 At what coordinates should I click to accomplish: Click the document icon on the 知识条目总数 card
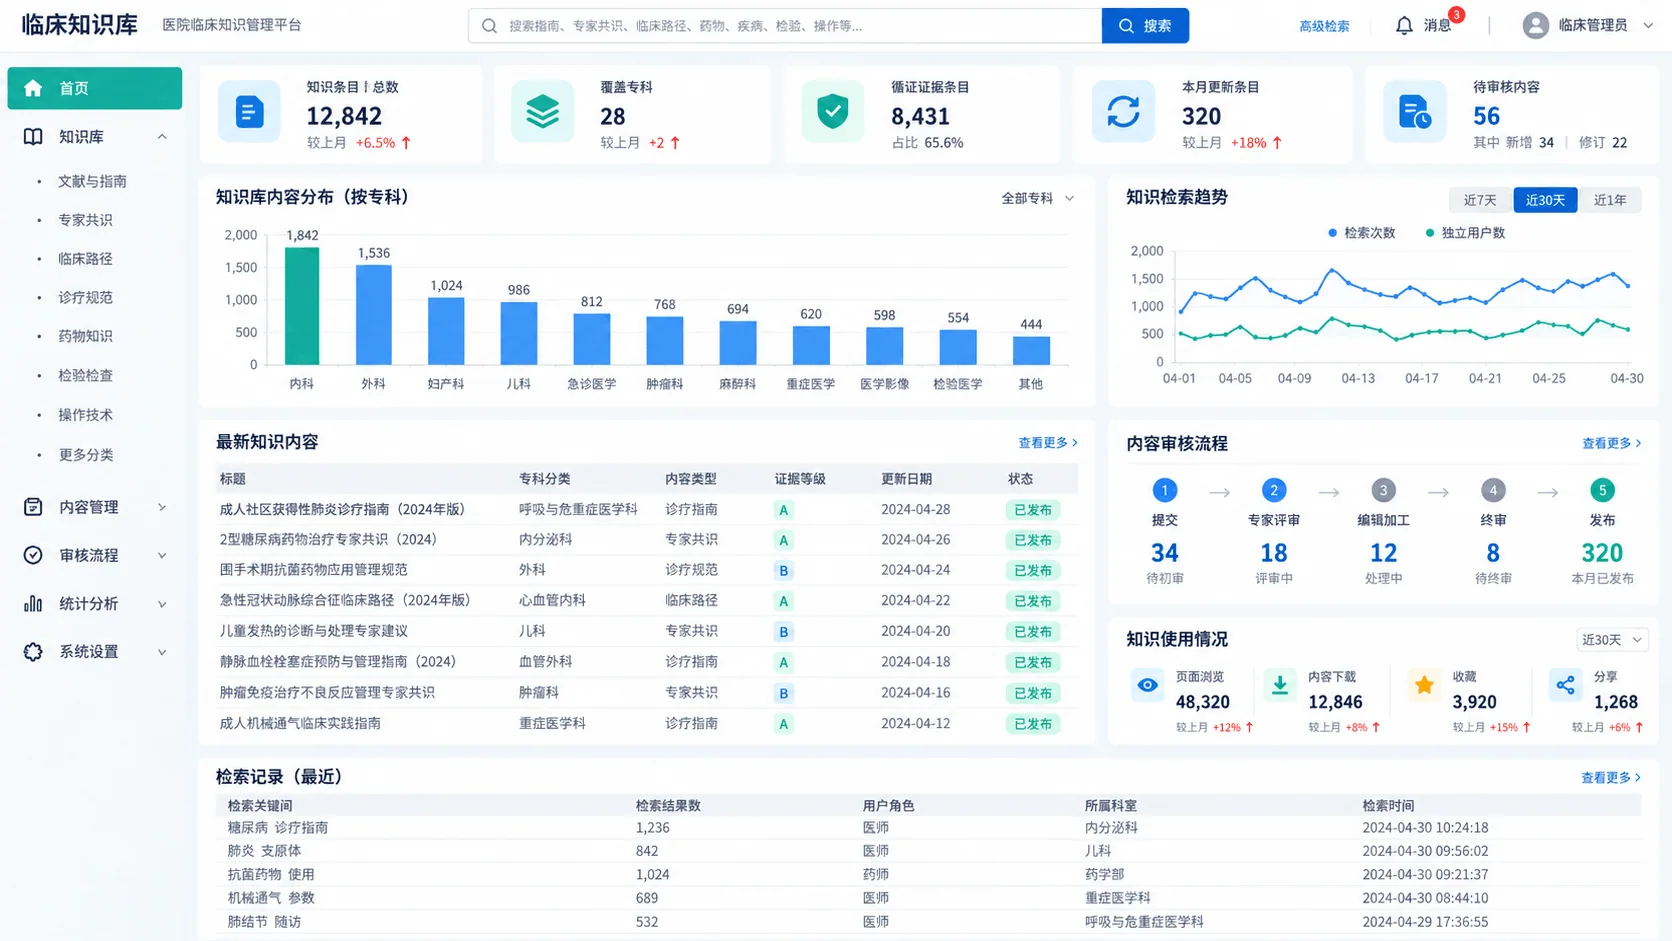tap(249, 112)
